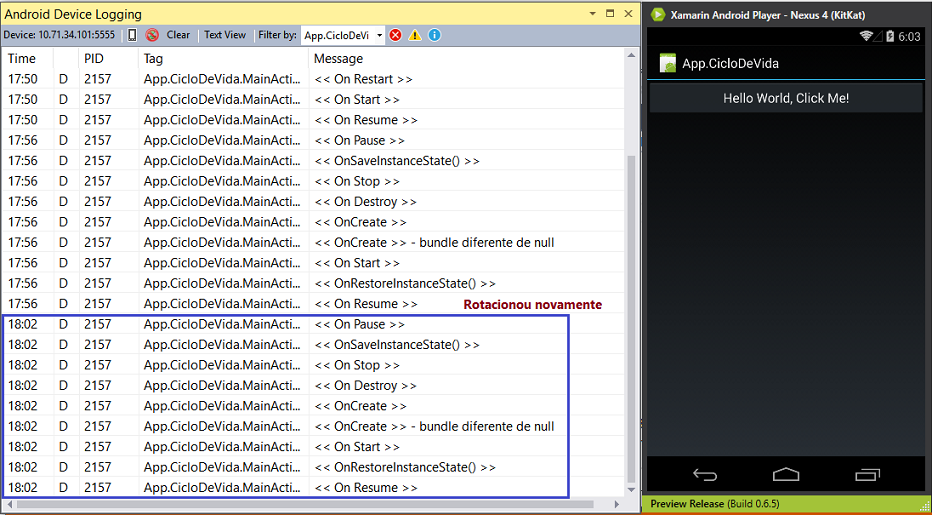This screenshot has height=515, width=932.
Task: Toggle the yellow warning level filter
Action: click(415, 35)
